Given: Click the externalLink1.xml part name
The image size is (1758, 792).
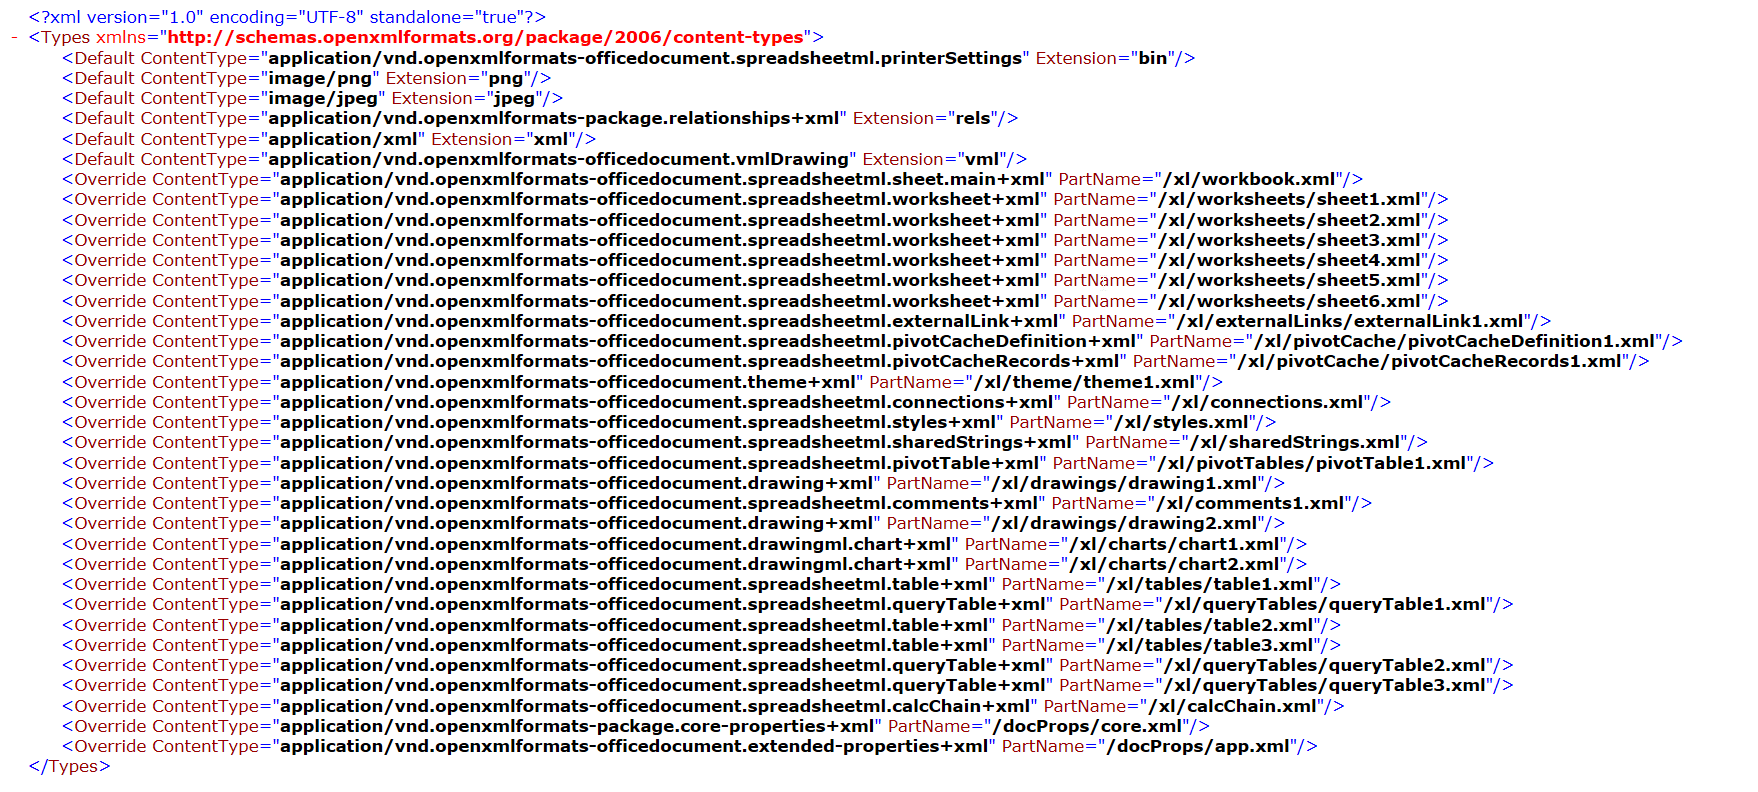Looking at the screenshot, I should click(1351, 321).
